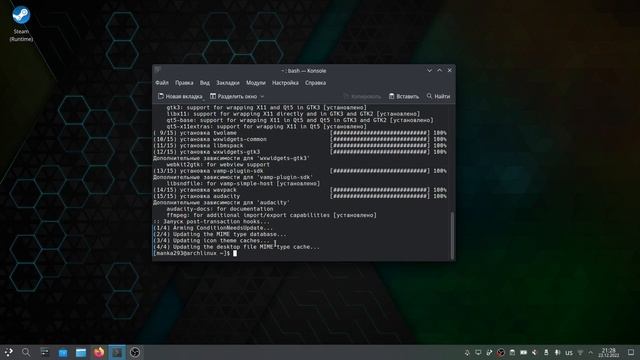Image resolution: width=640 pixels, height=360 pixels.
Task: Switch the US keyboard layout indicator
Action: pyautogui.click(x=569, y=352)
